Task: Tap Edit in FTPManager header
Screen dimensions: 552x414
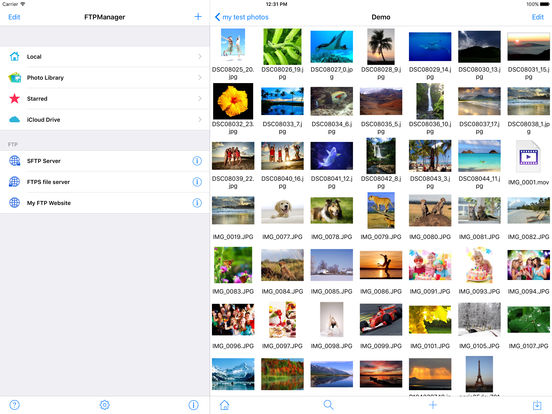Action: click(x=14, y=17)
